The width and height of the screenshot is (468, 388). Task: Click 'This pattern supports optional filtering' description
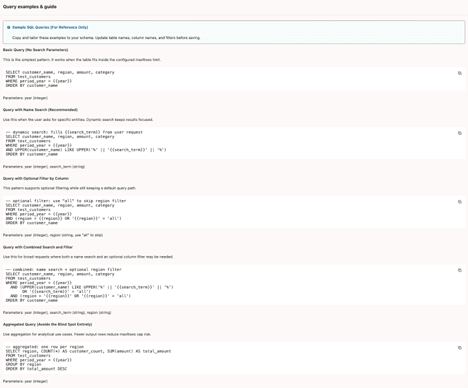pos(69,188)
